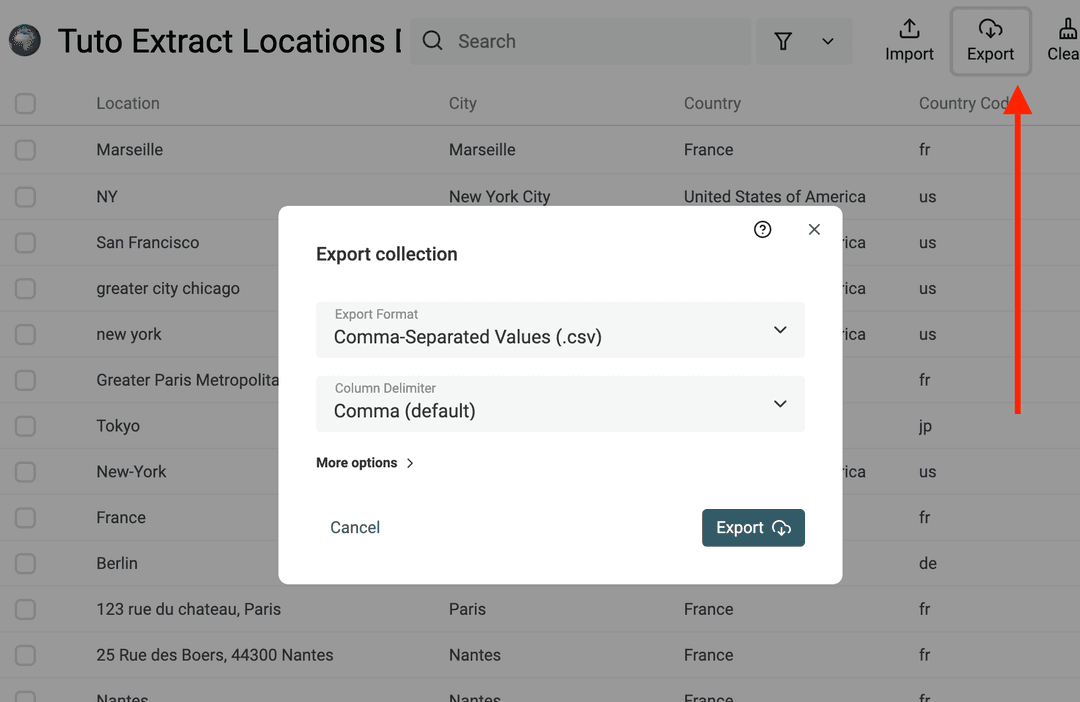Confirm with the Export button in dialog

[753, 527]
